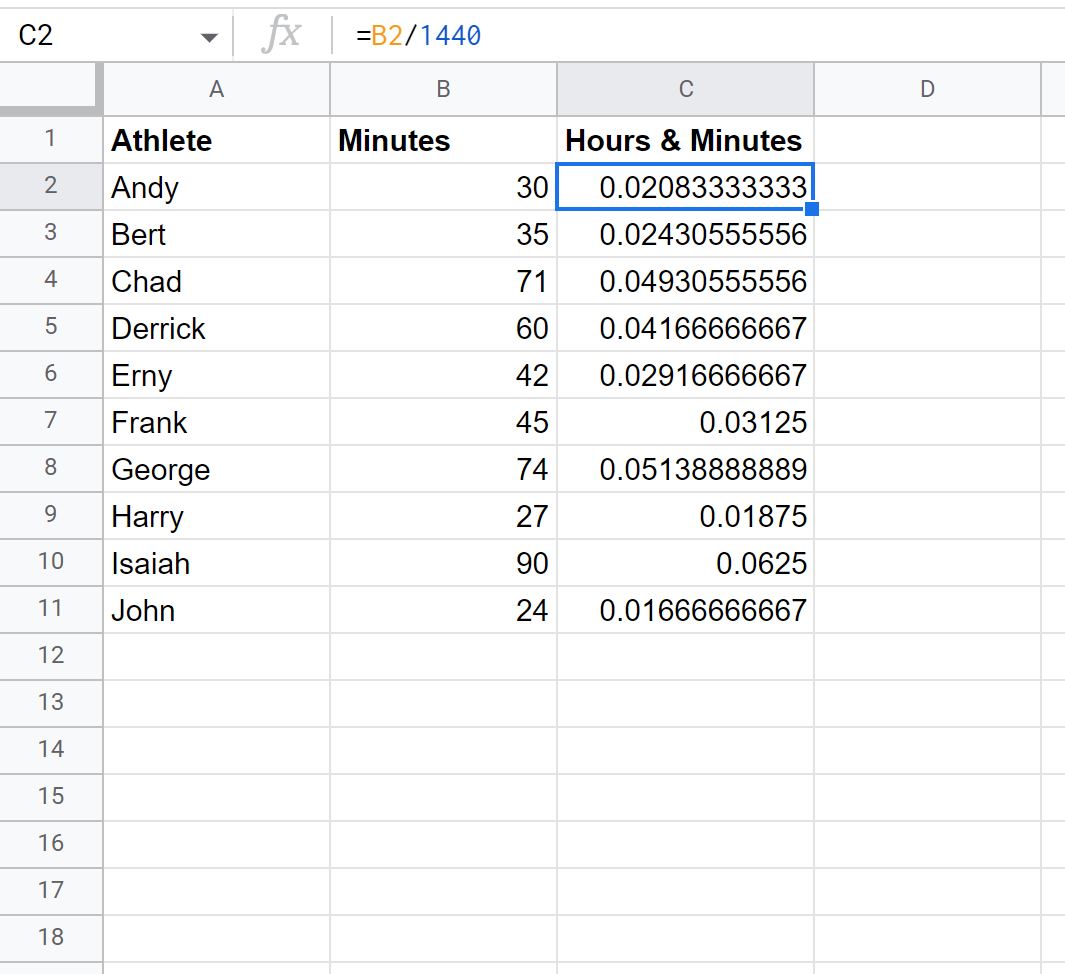Select the cell with 74 minutes
Screen dimensions: 1065x974
point(443,469)
